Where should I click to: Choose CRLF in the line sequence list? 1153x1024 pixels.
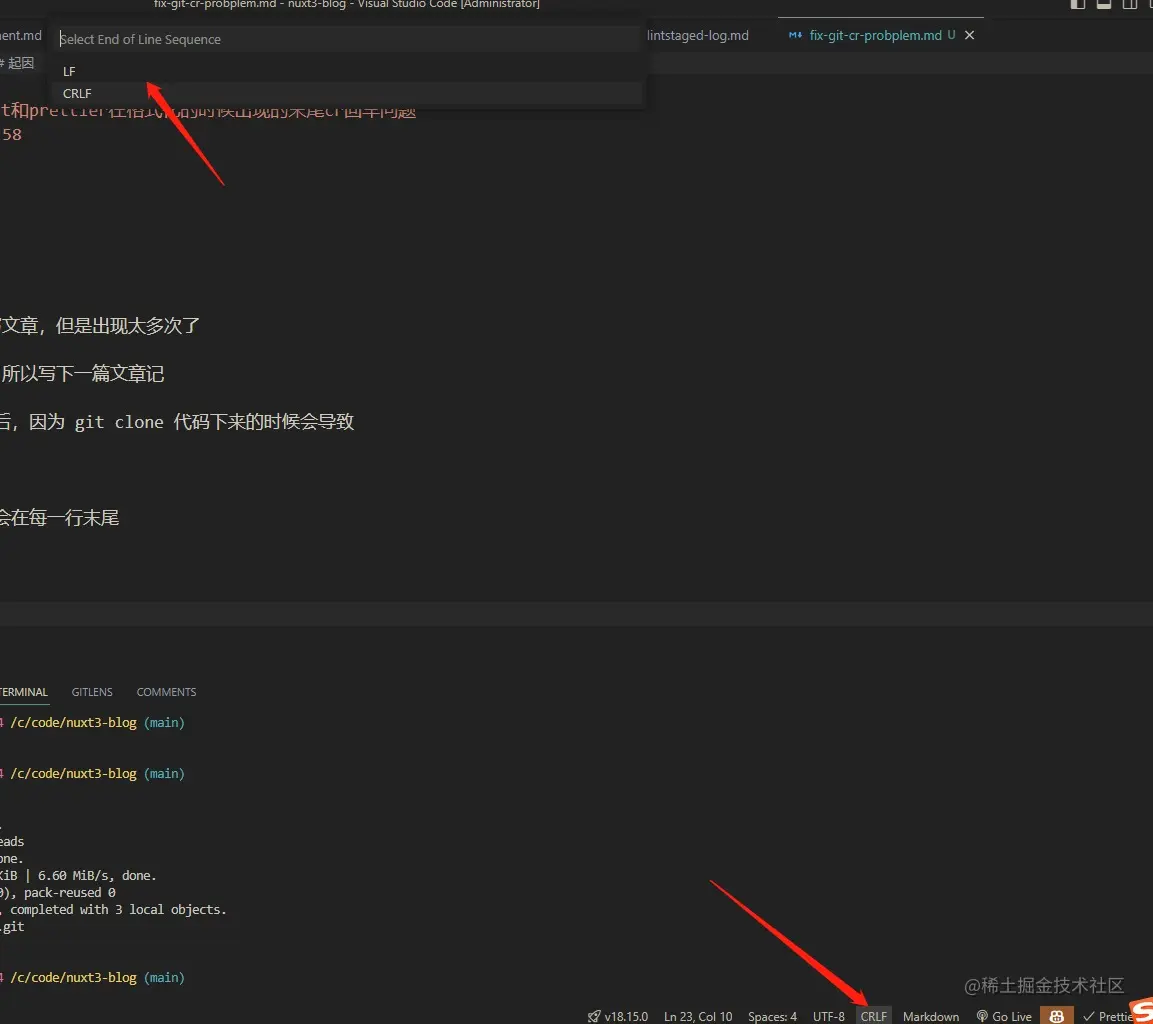coord(347,93)
